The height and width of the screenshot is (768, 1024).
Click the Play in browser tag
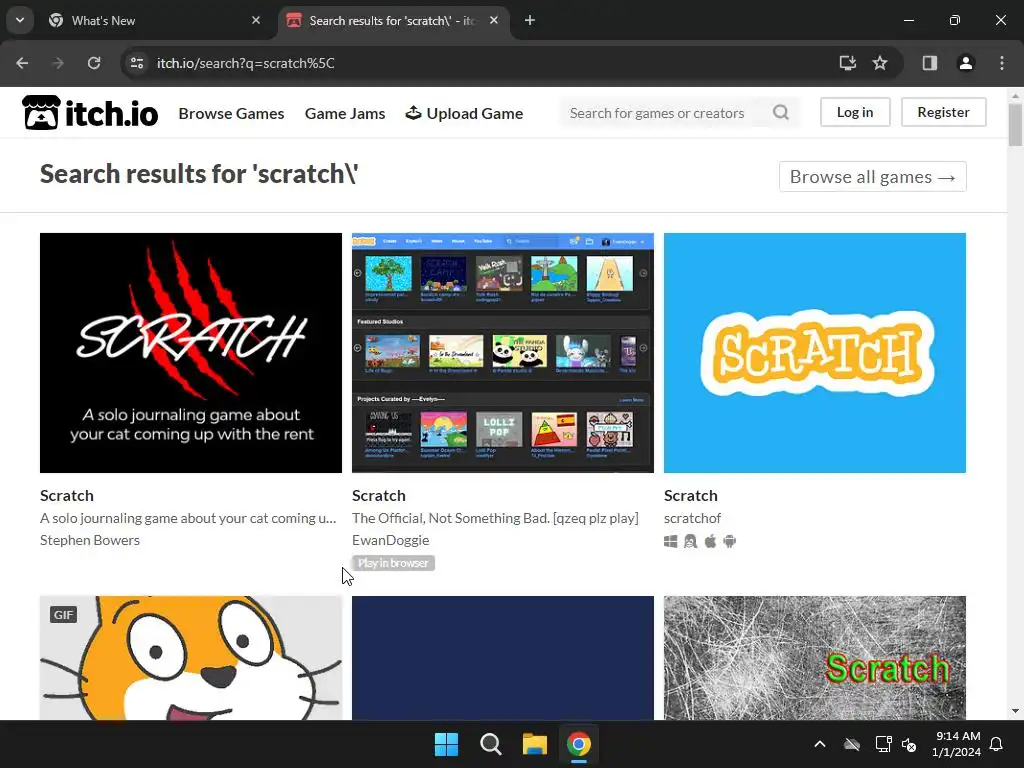(393, 562)
